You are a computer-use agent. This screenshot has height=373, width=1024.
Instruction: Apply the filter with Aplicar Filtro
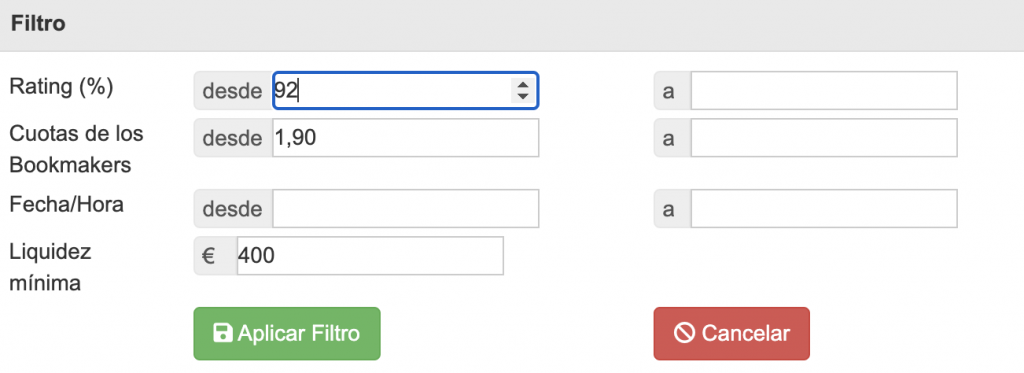287,333
